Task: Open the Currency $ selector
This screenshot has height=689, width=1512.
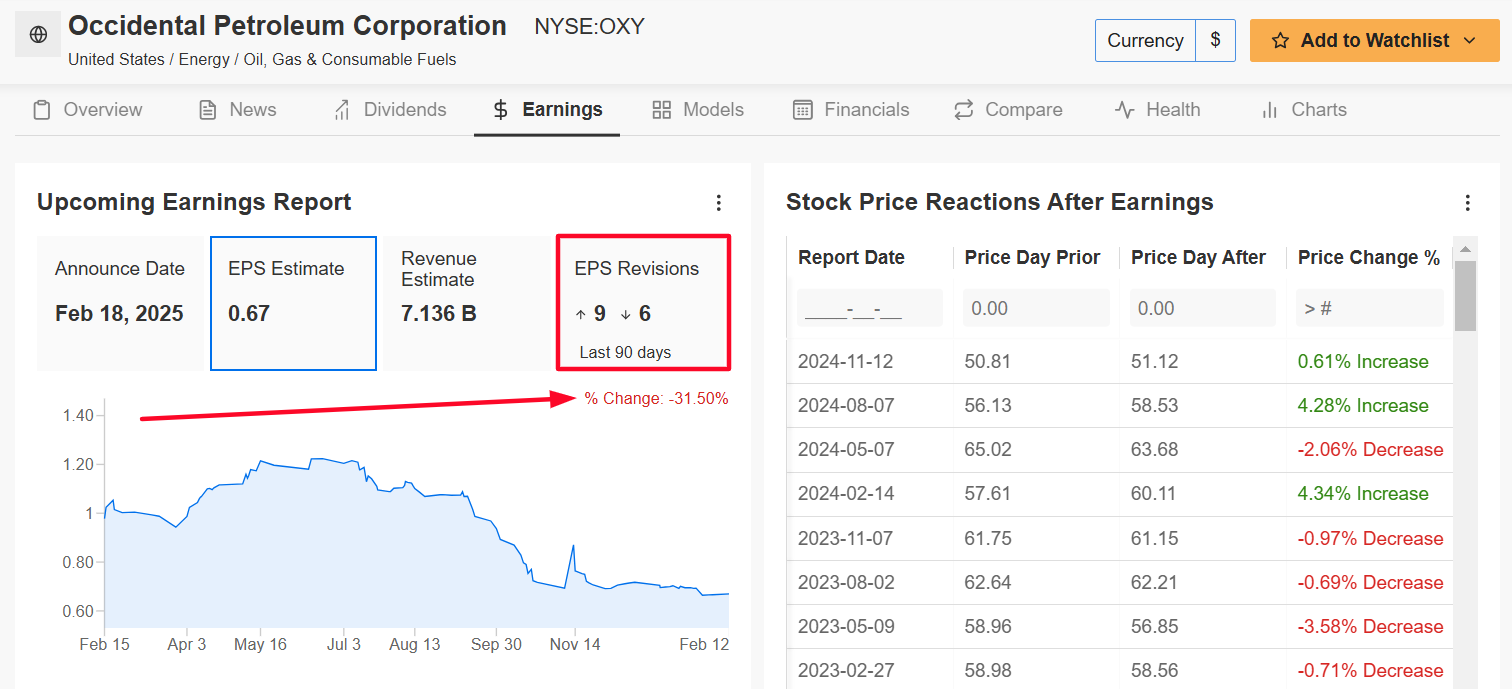Action: coord(1215,41)
